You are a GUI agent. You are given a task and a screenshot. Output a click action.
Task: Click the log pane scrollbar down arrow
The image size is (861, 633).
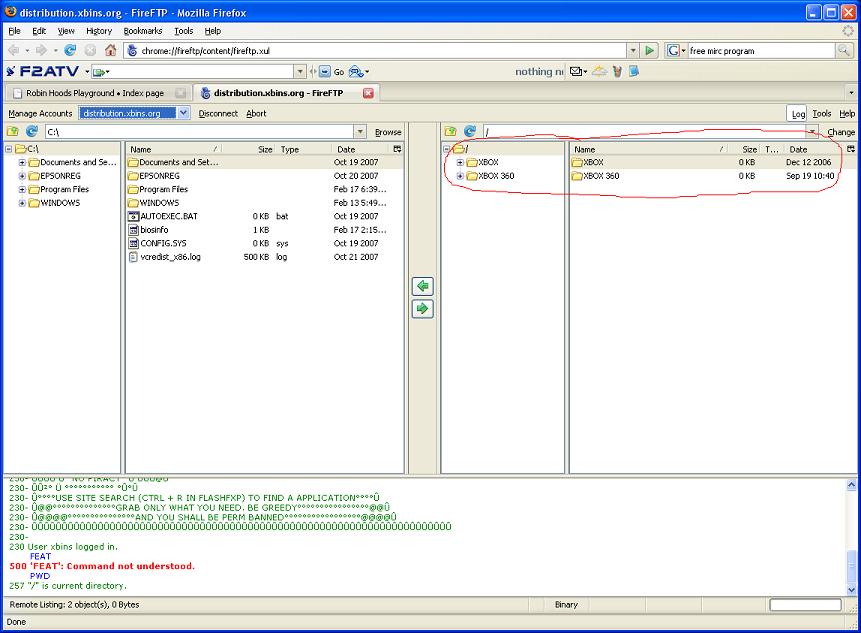pyautogui.click(x=851, y=590)
